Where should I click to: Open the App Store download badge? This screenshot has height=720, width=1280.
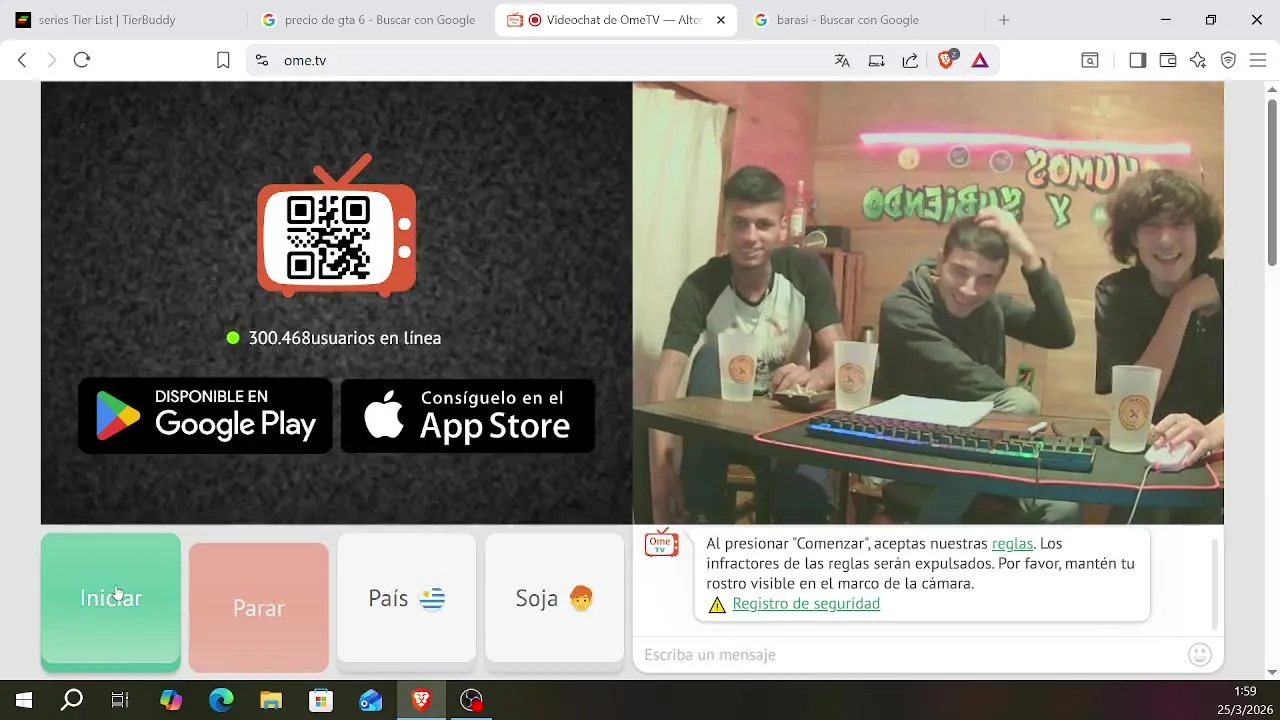[x=468, y=415]
